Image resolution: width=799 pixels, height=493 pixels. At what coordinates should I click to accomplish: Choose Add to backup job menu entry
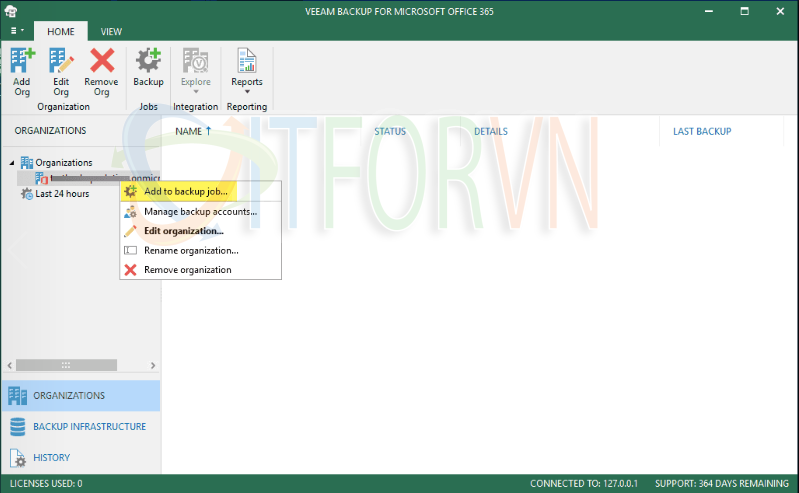(x=186, y=190)
